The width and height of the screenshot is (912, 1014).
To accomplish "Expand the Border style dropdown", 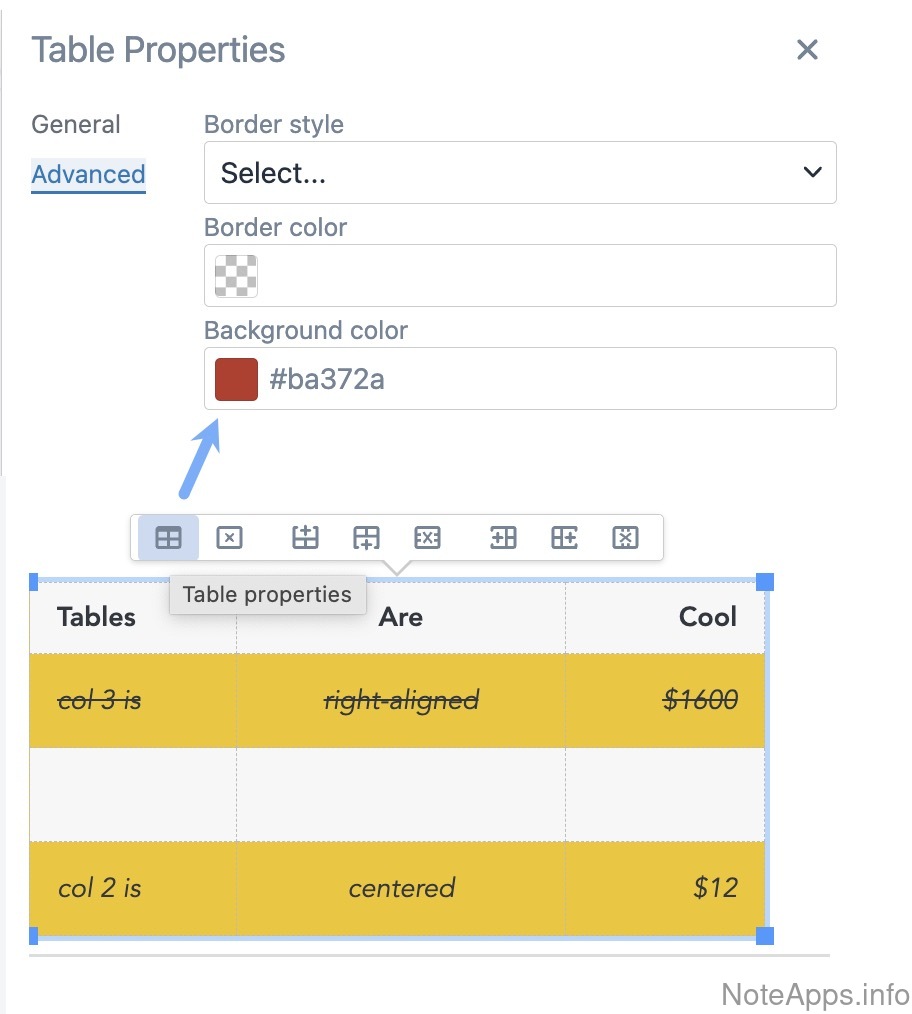I will (x=520, y=173).
